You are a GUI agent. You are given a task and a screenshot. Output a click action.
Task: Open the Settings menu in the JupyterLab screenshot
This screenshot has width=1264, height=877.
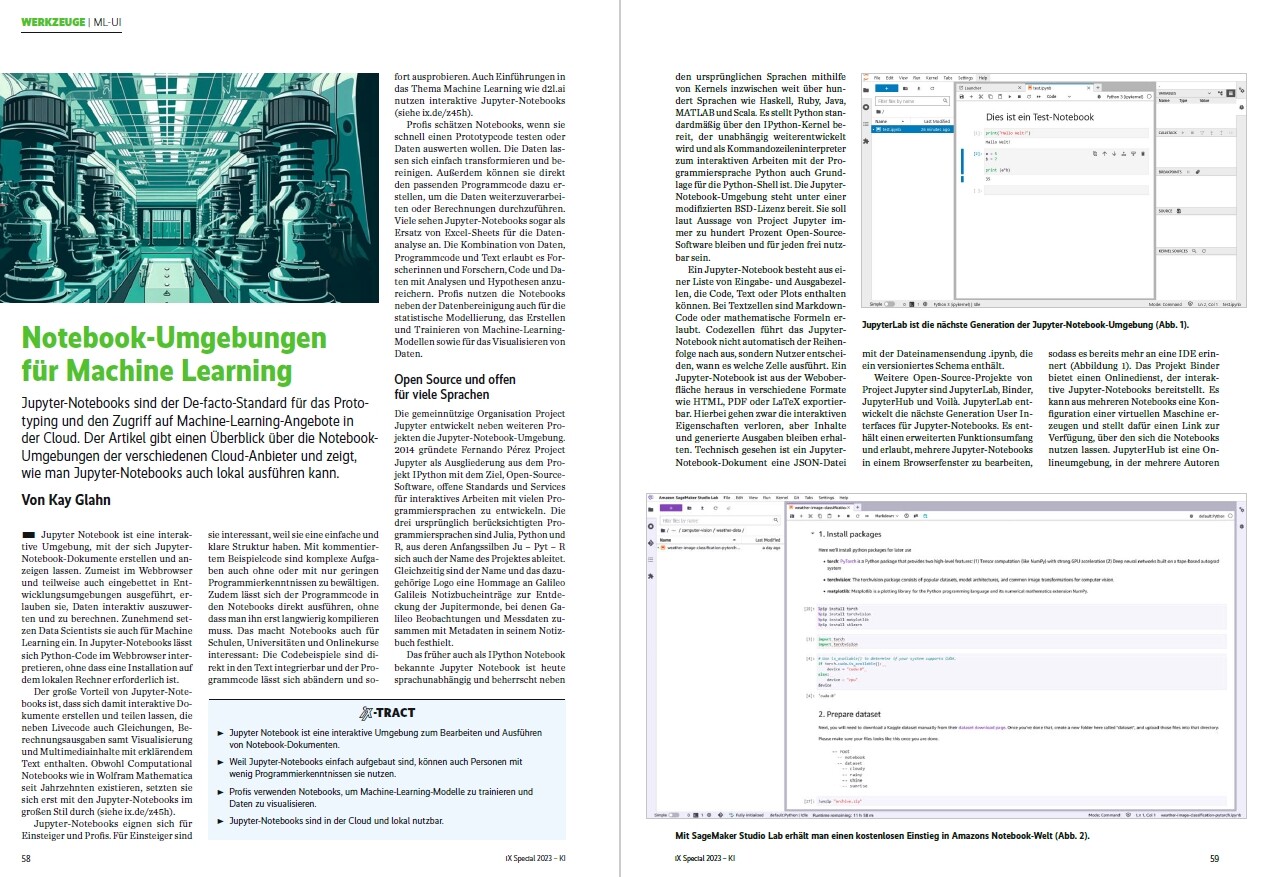(x=965, y=78)
